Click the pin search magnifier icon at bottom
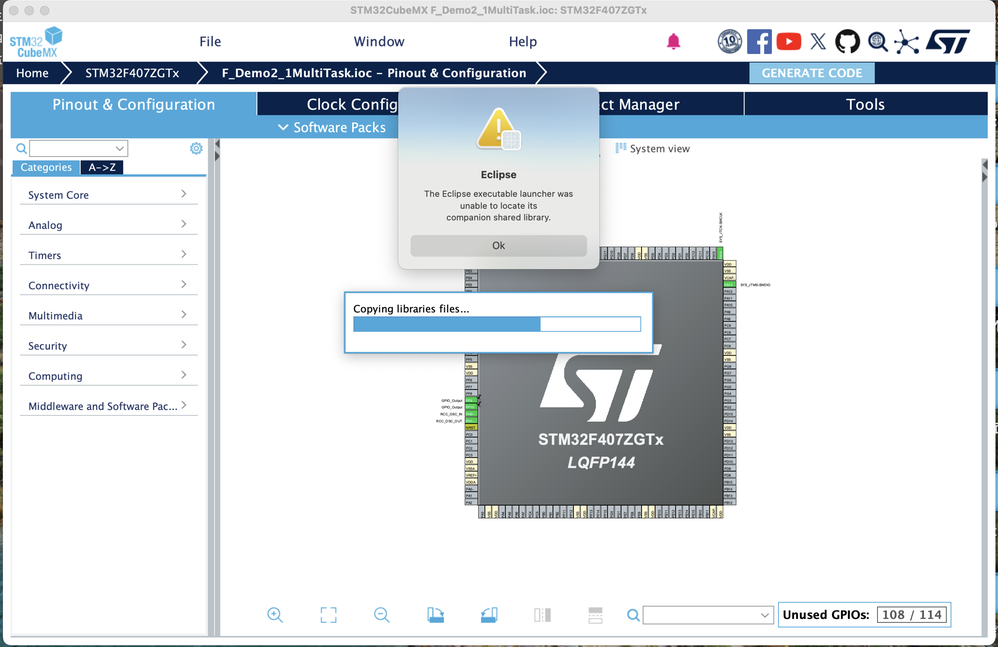This screenshot has height=647, width=998. coord(633,615)
